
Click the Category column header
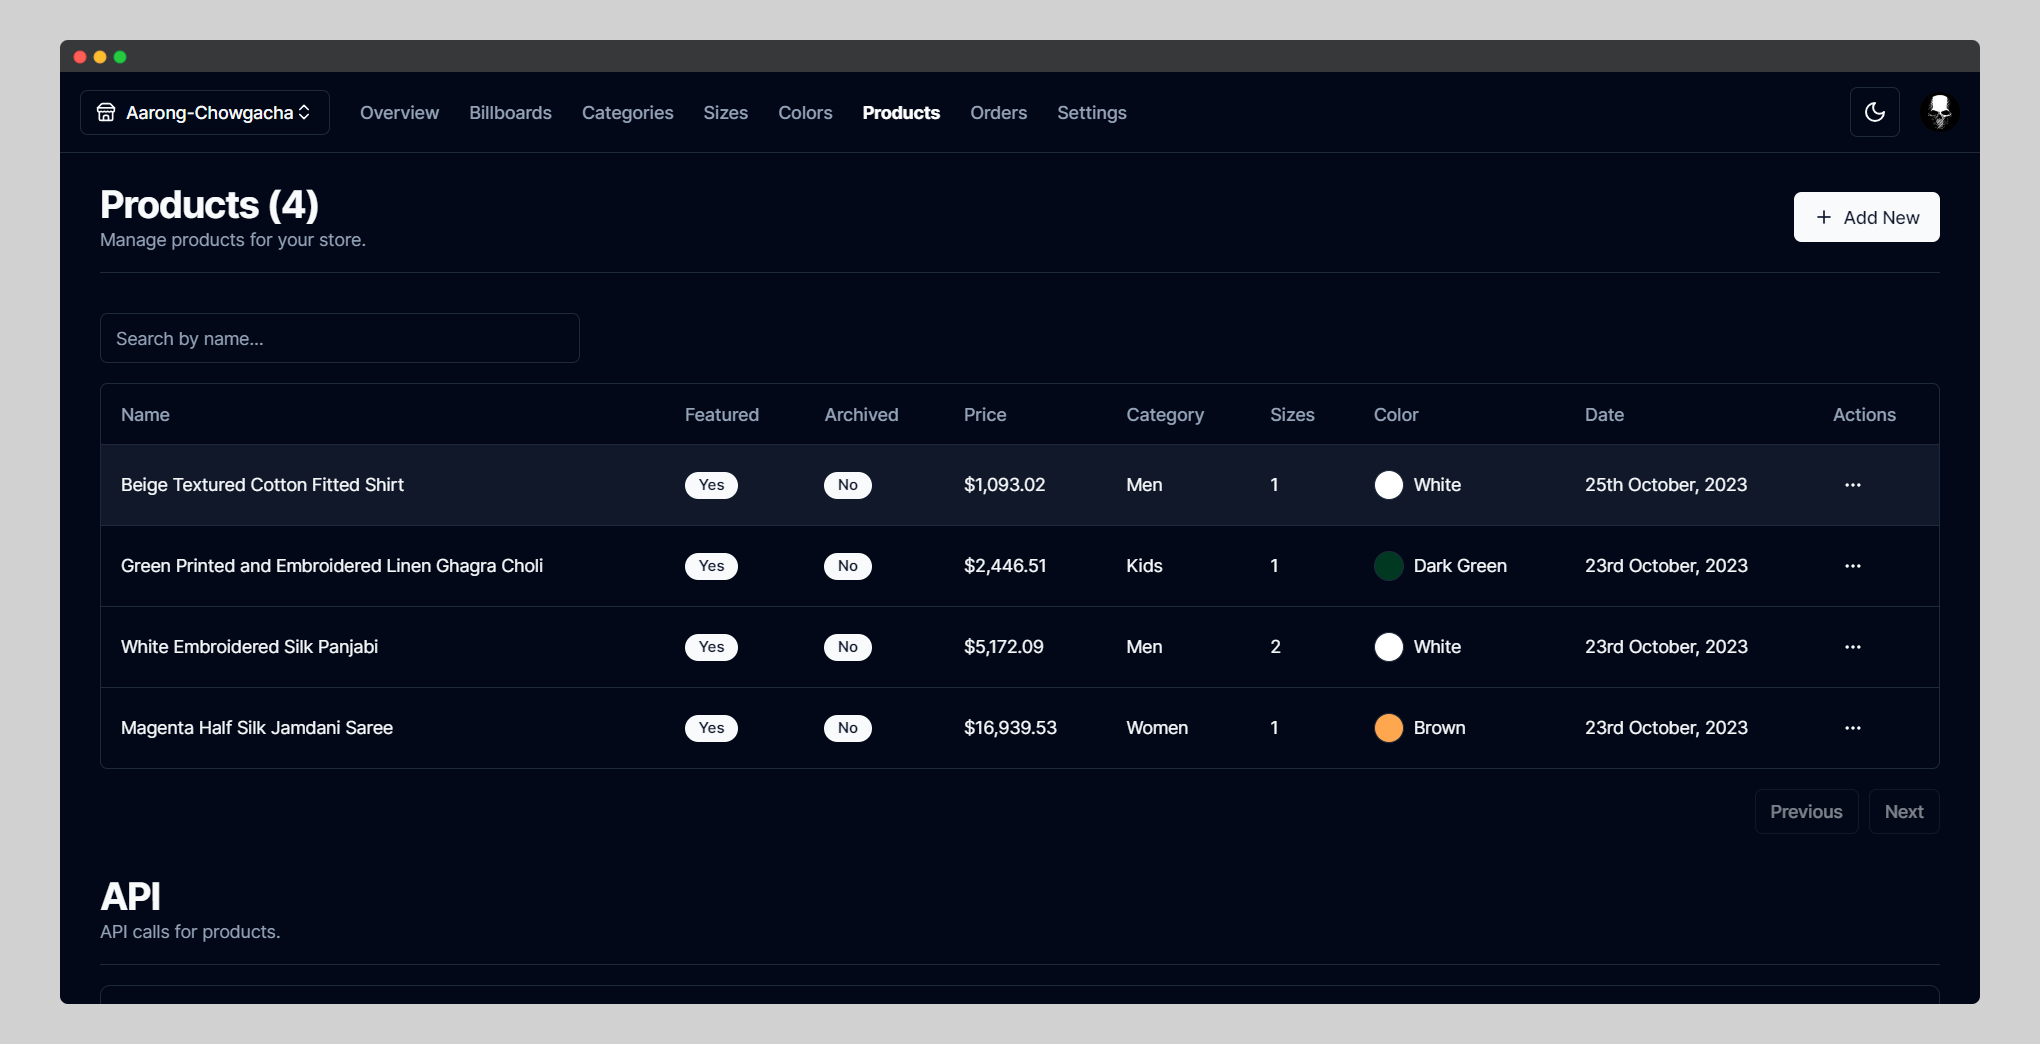coord(1165,415)
